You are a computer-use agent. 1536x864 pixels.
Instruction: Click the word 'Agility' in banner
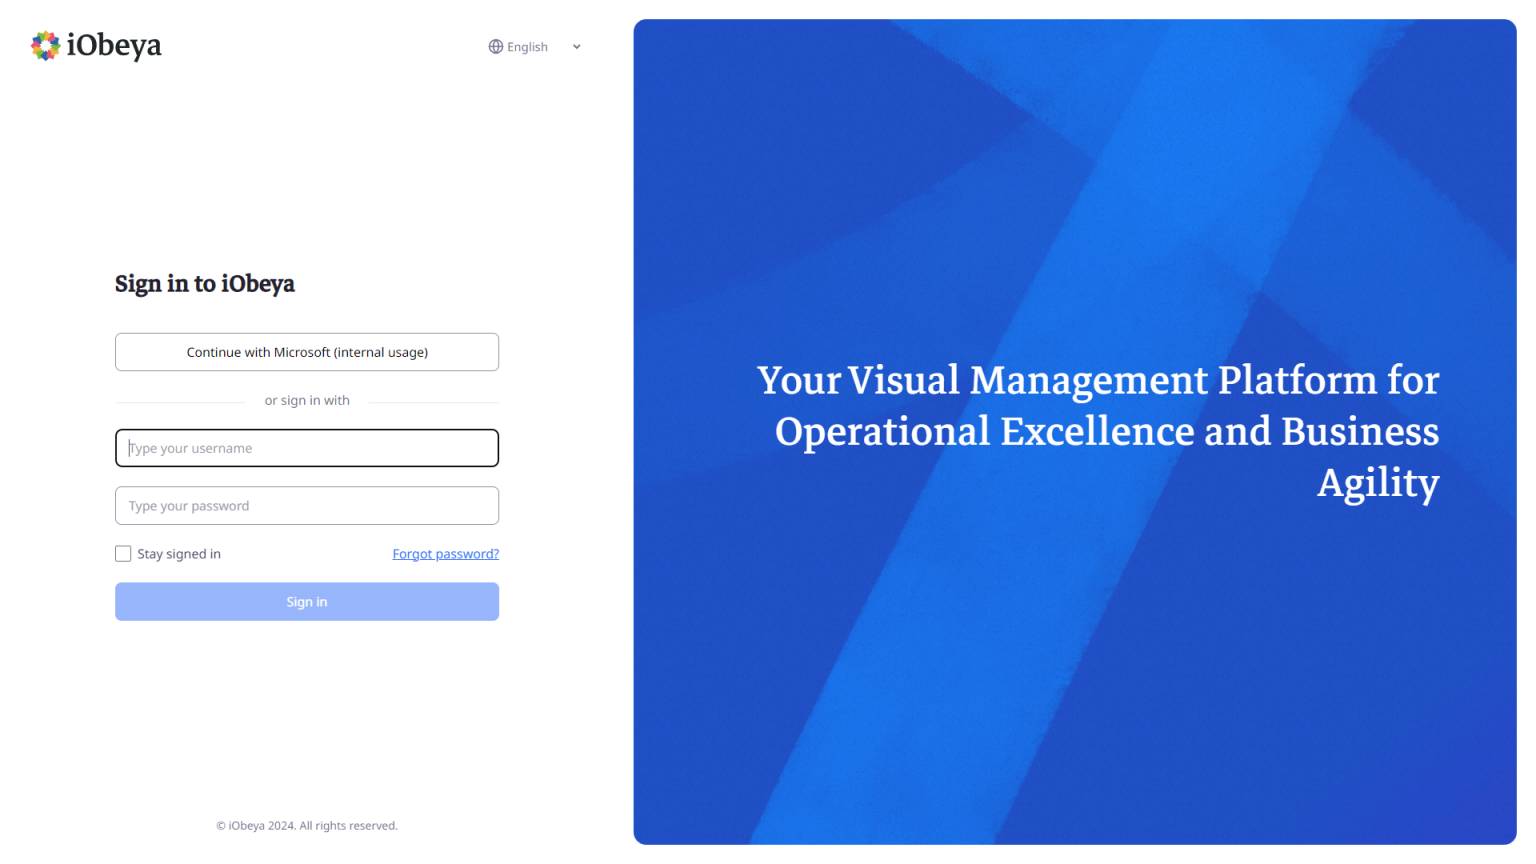1377,483
